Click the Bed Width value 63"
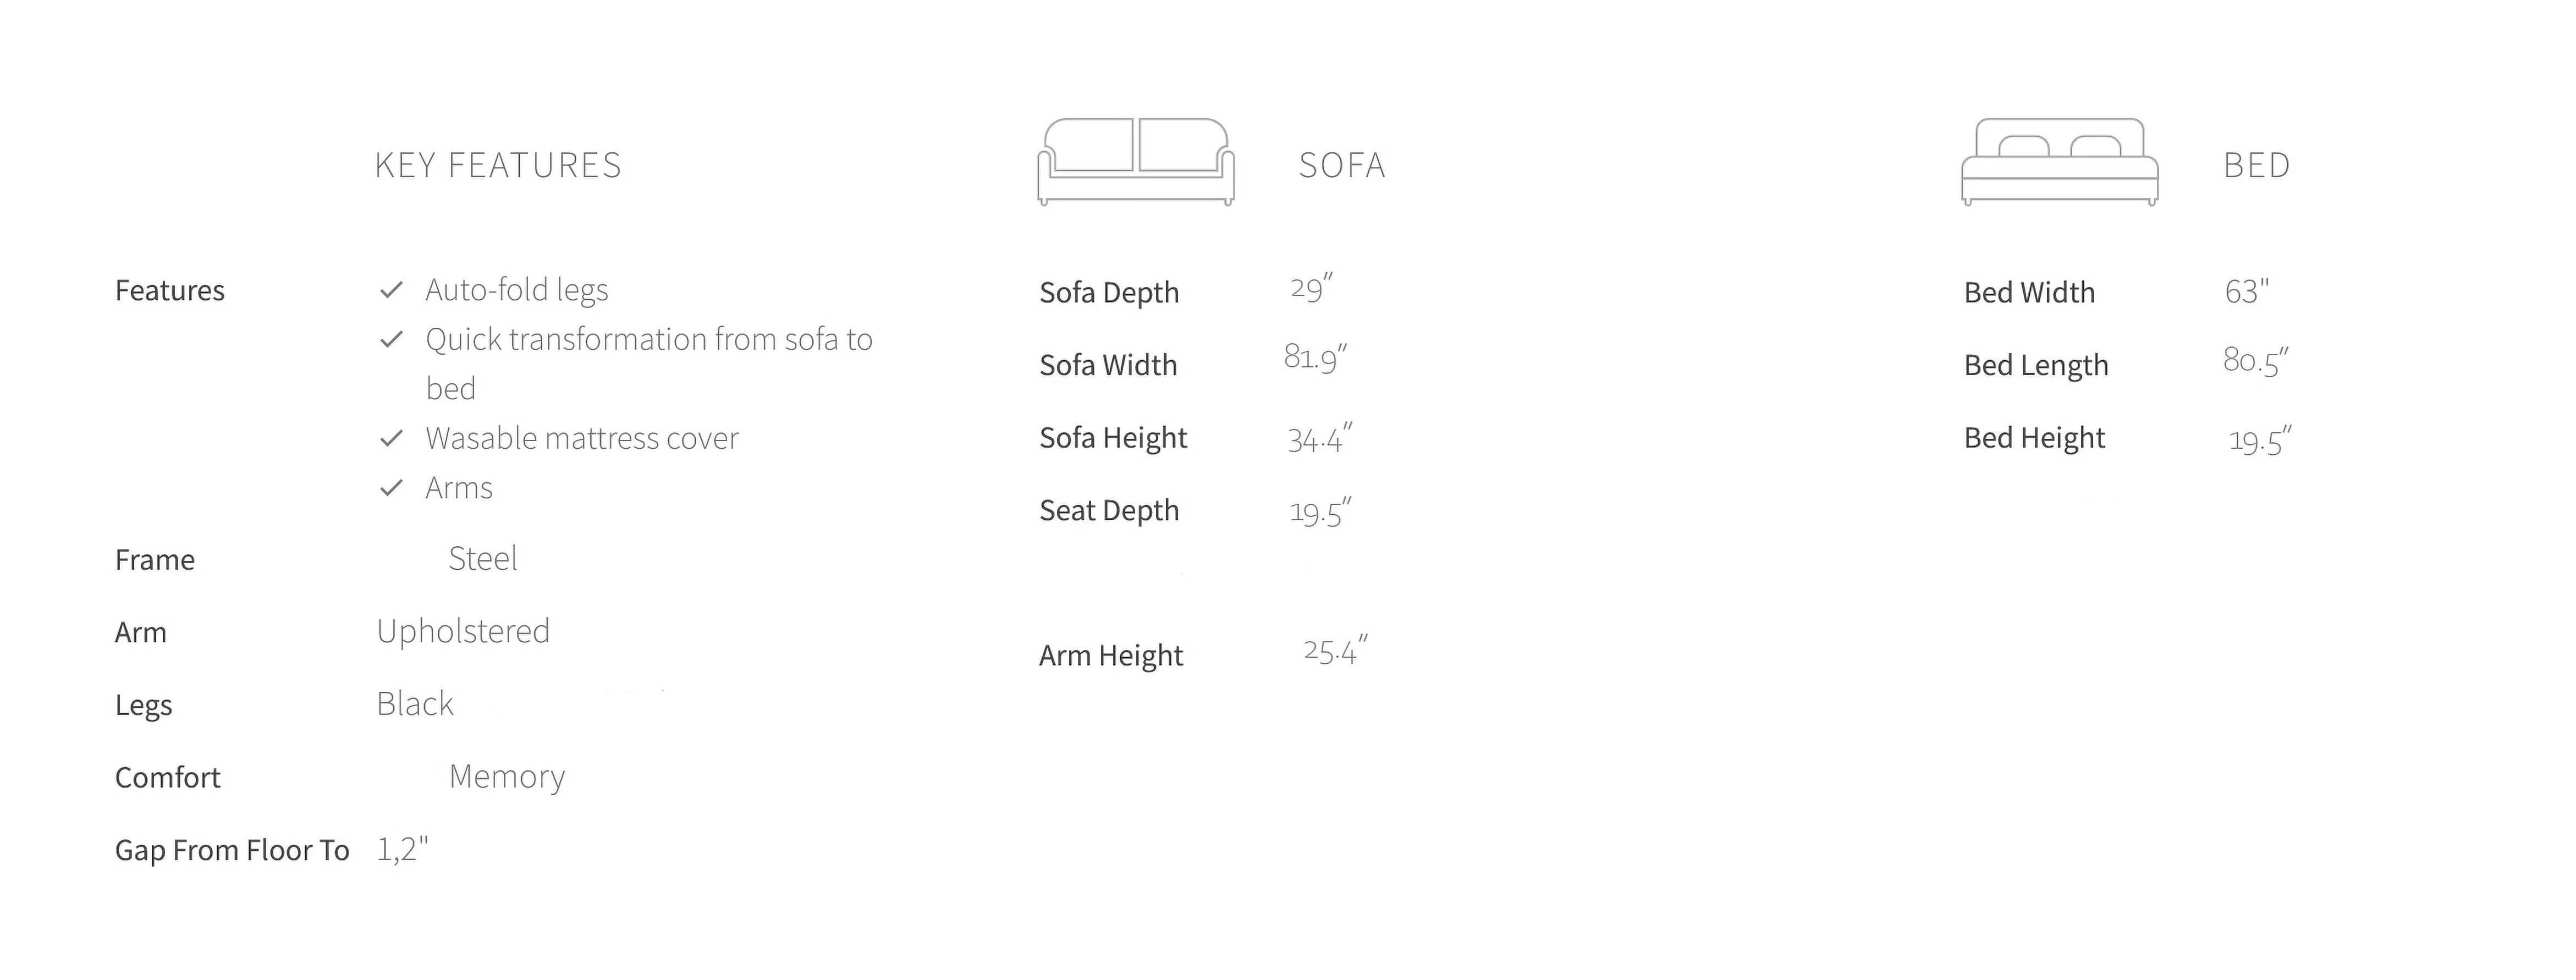The height and width of the screenshot is (980, 2576). click(2246, 291)
